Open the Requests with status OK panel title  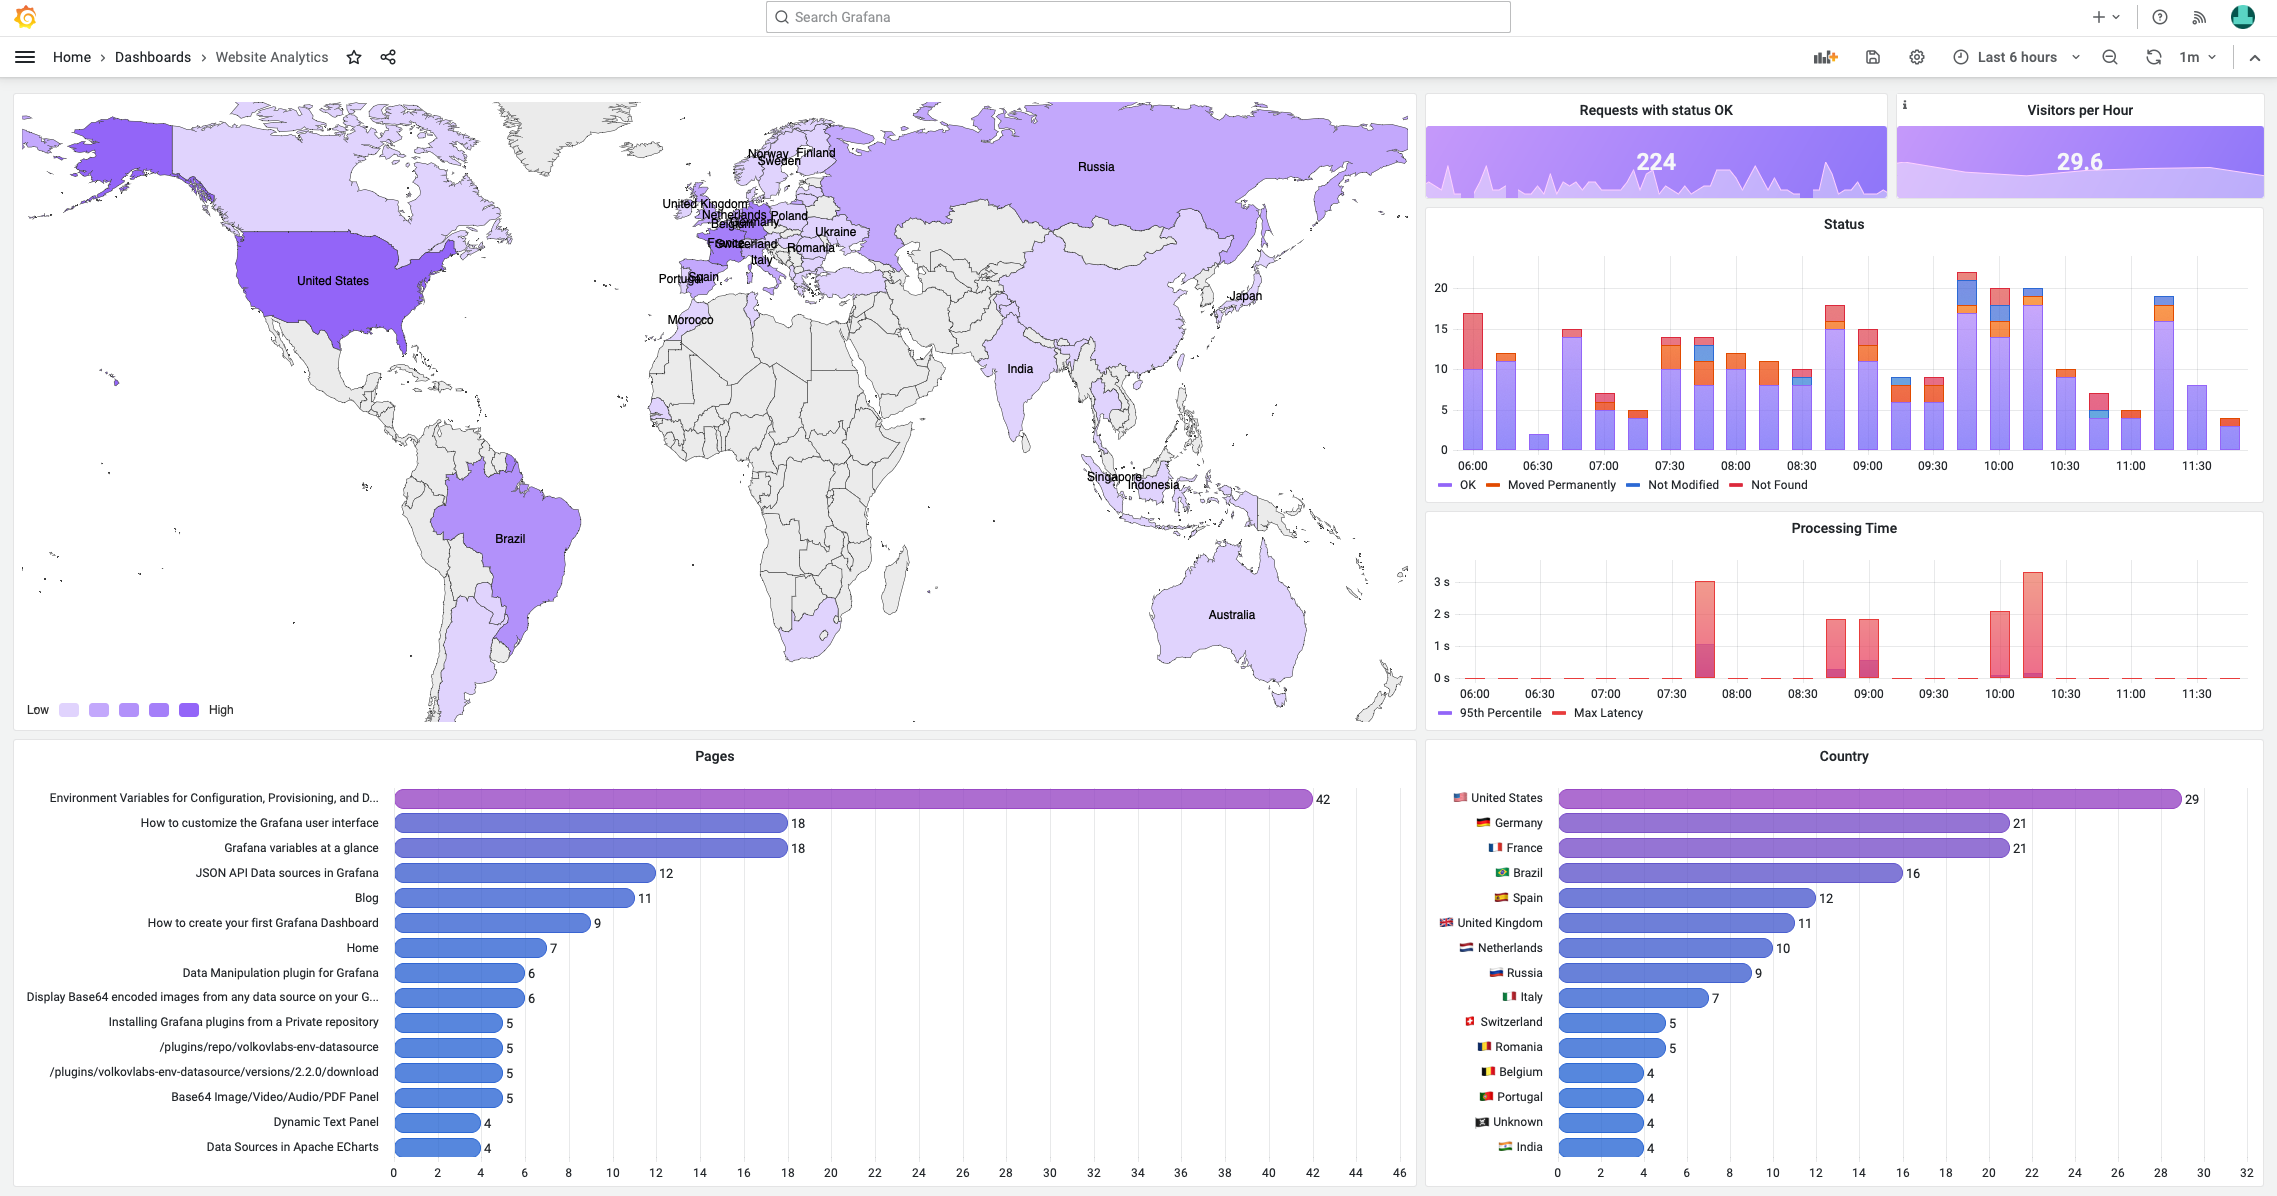(x=1656, y=110)
